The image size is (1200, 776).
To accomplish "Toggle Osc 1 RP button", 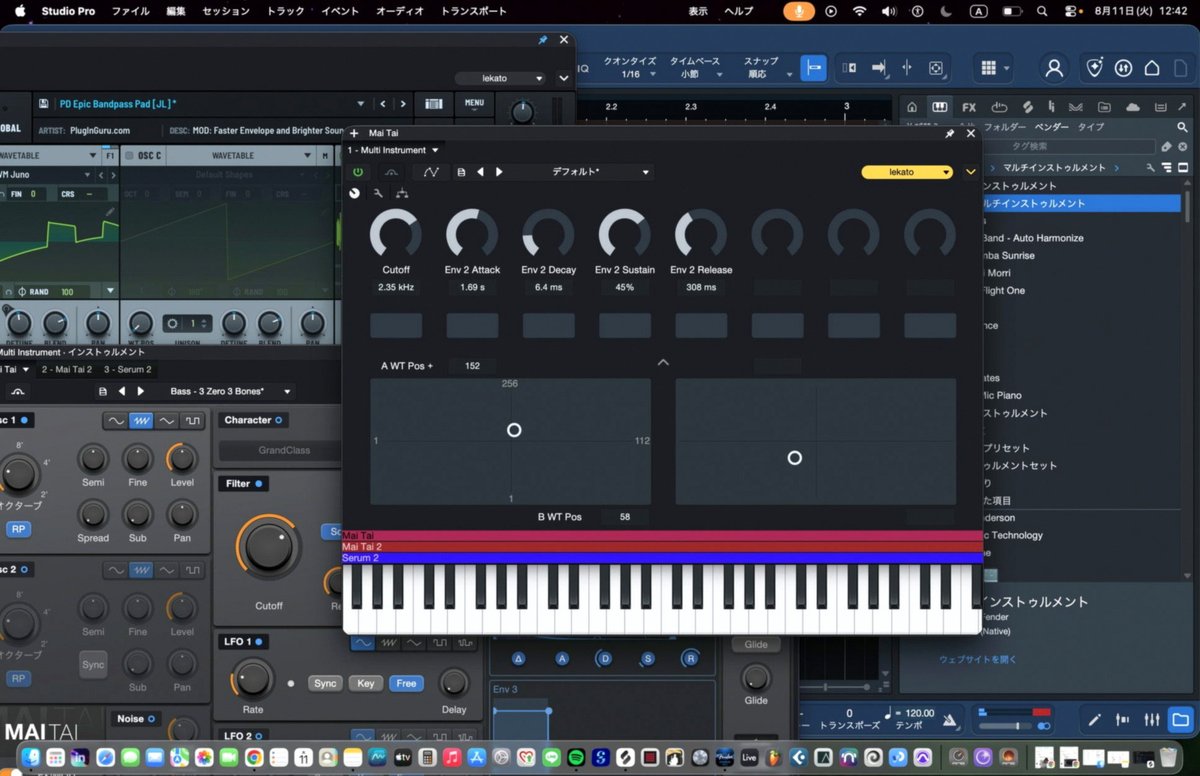I will (x=18, y=529).
